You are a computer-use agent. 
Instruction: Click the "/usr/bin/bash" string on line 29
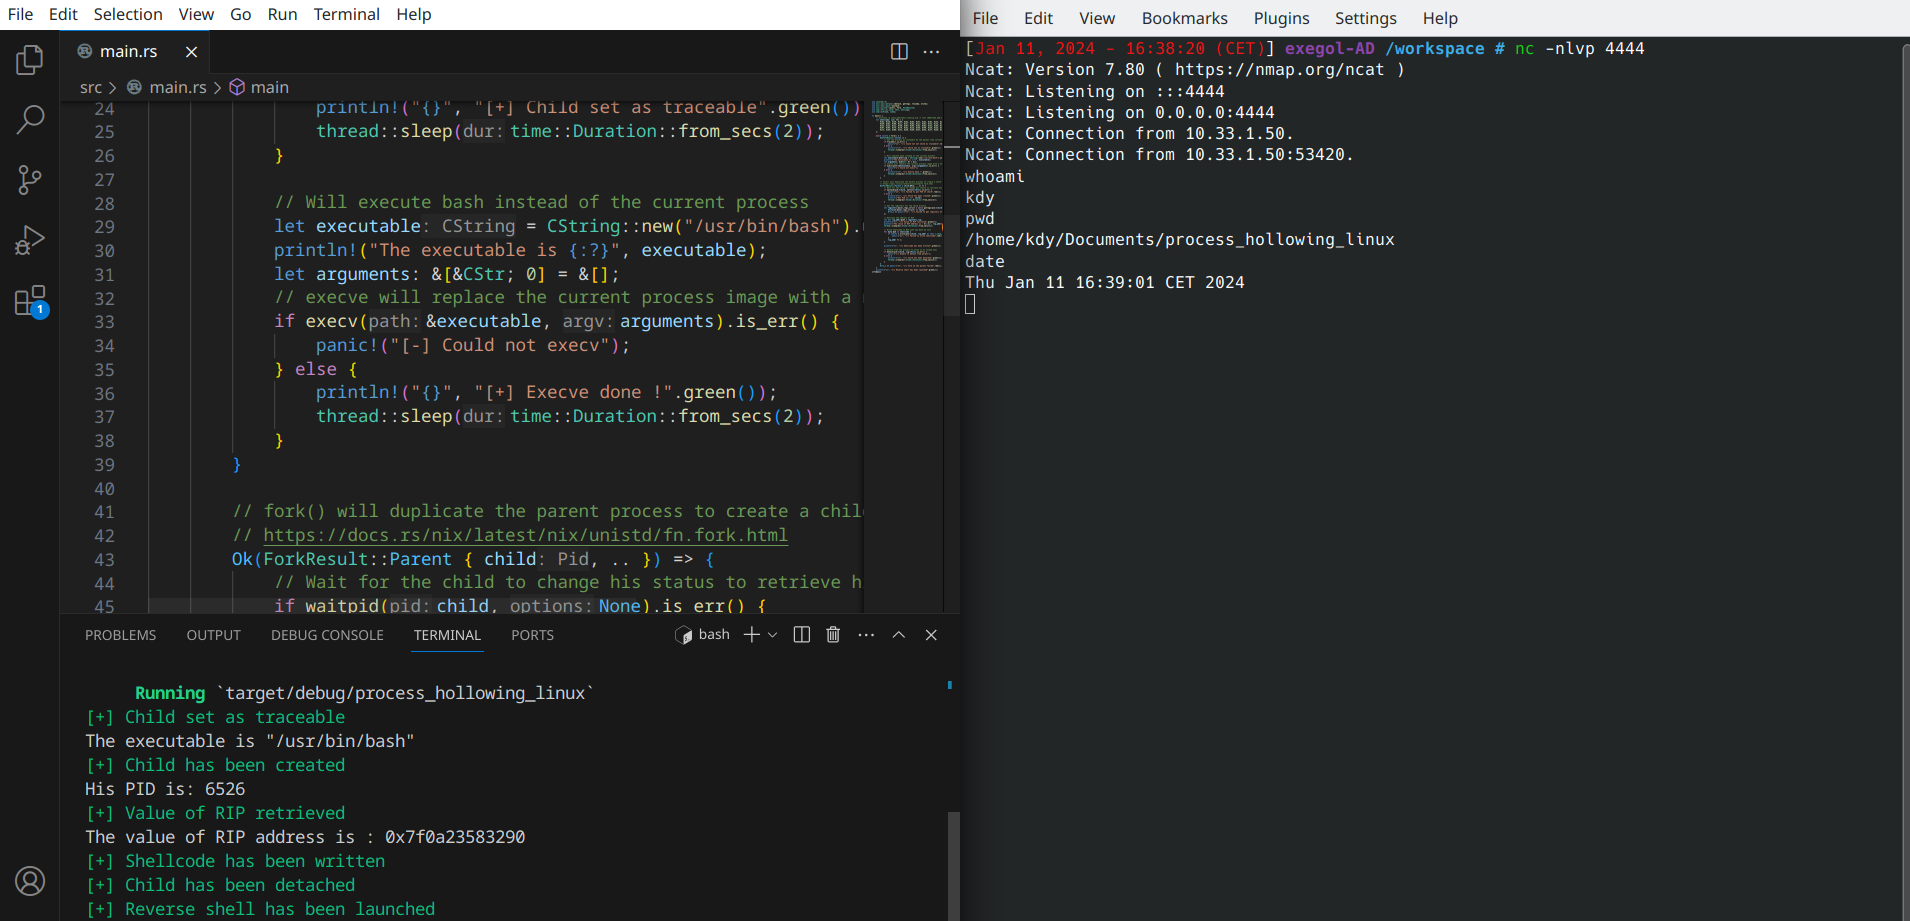tap(761, 226)
